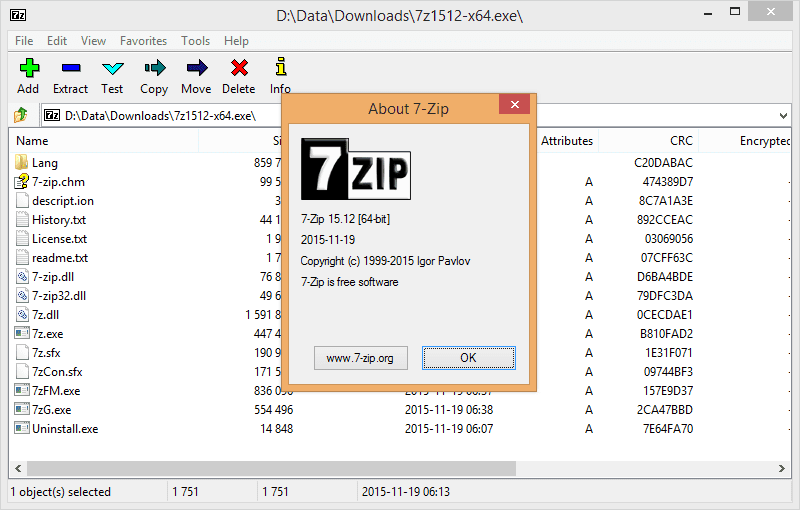Select the 7z.dll file name
Image resolution: width=800 pixels, height=510 pixels.
point(45,315)
